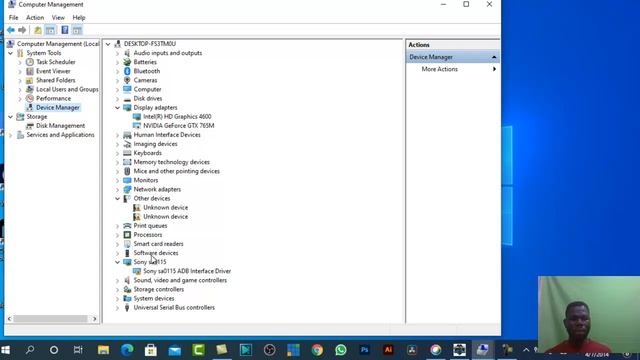Click the Up one level folder icon
640x360 pixels.
click(x=38, y=30)
